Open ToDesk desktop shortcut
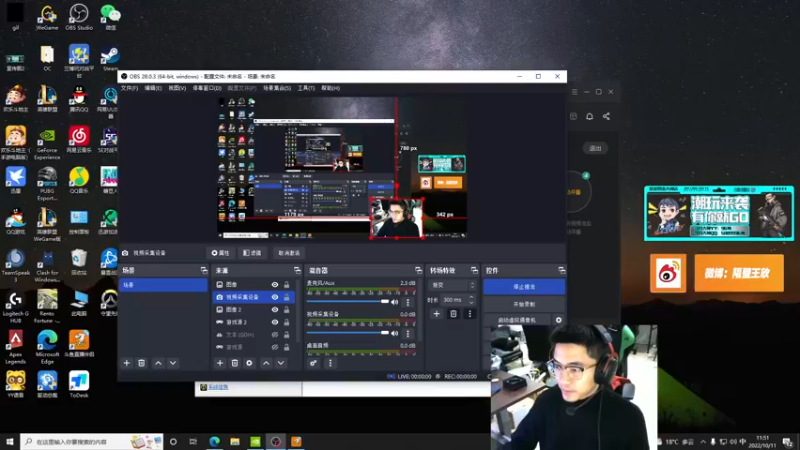 (x=79, y=384)
